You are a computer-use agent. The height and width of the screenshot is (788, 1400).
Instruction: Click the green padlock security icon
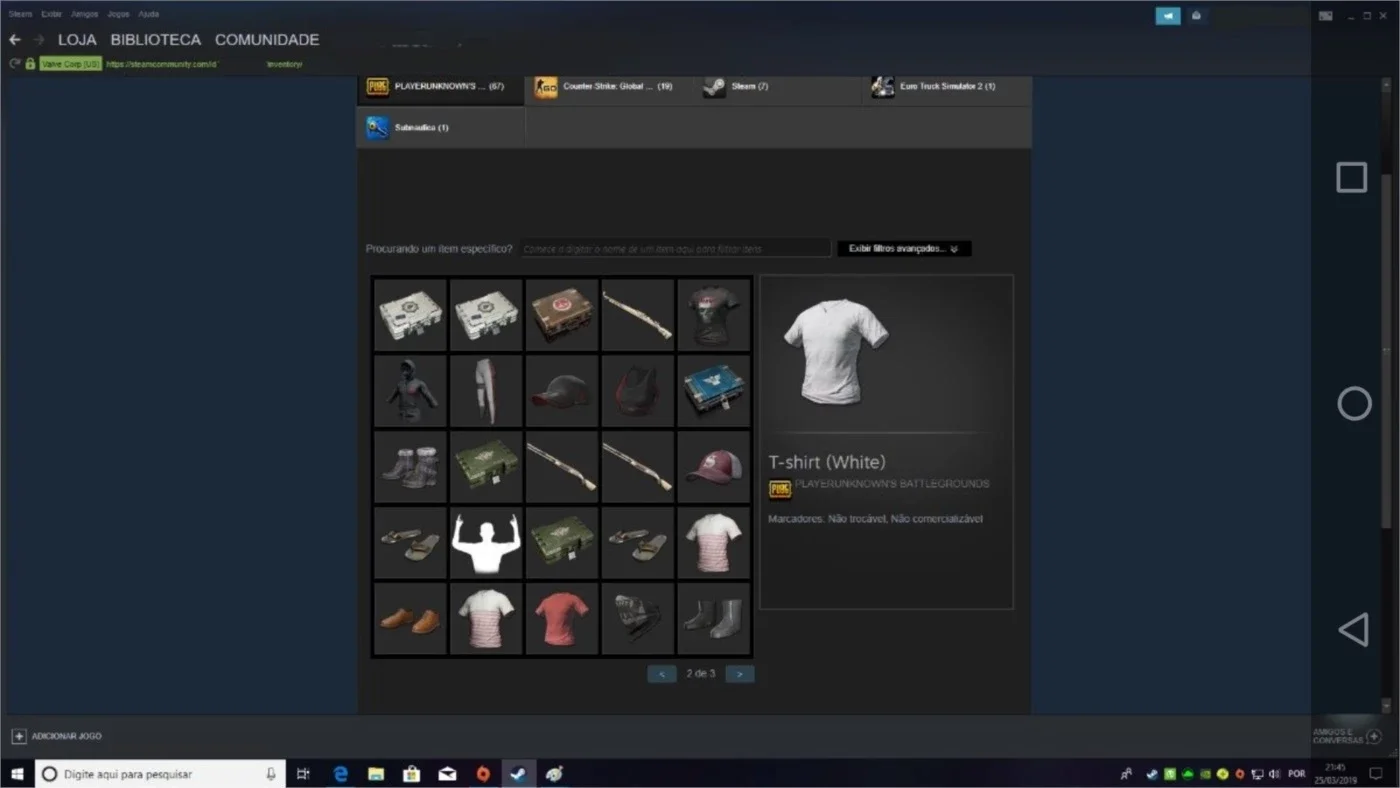pyautogui.click(x=30, y=63)
